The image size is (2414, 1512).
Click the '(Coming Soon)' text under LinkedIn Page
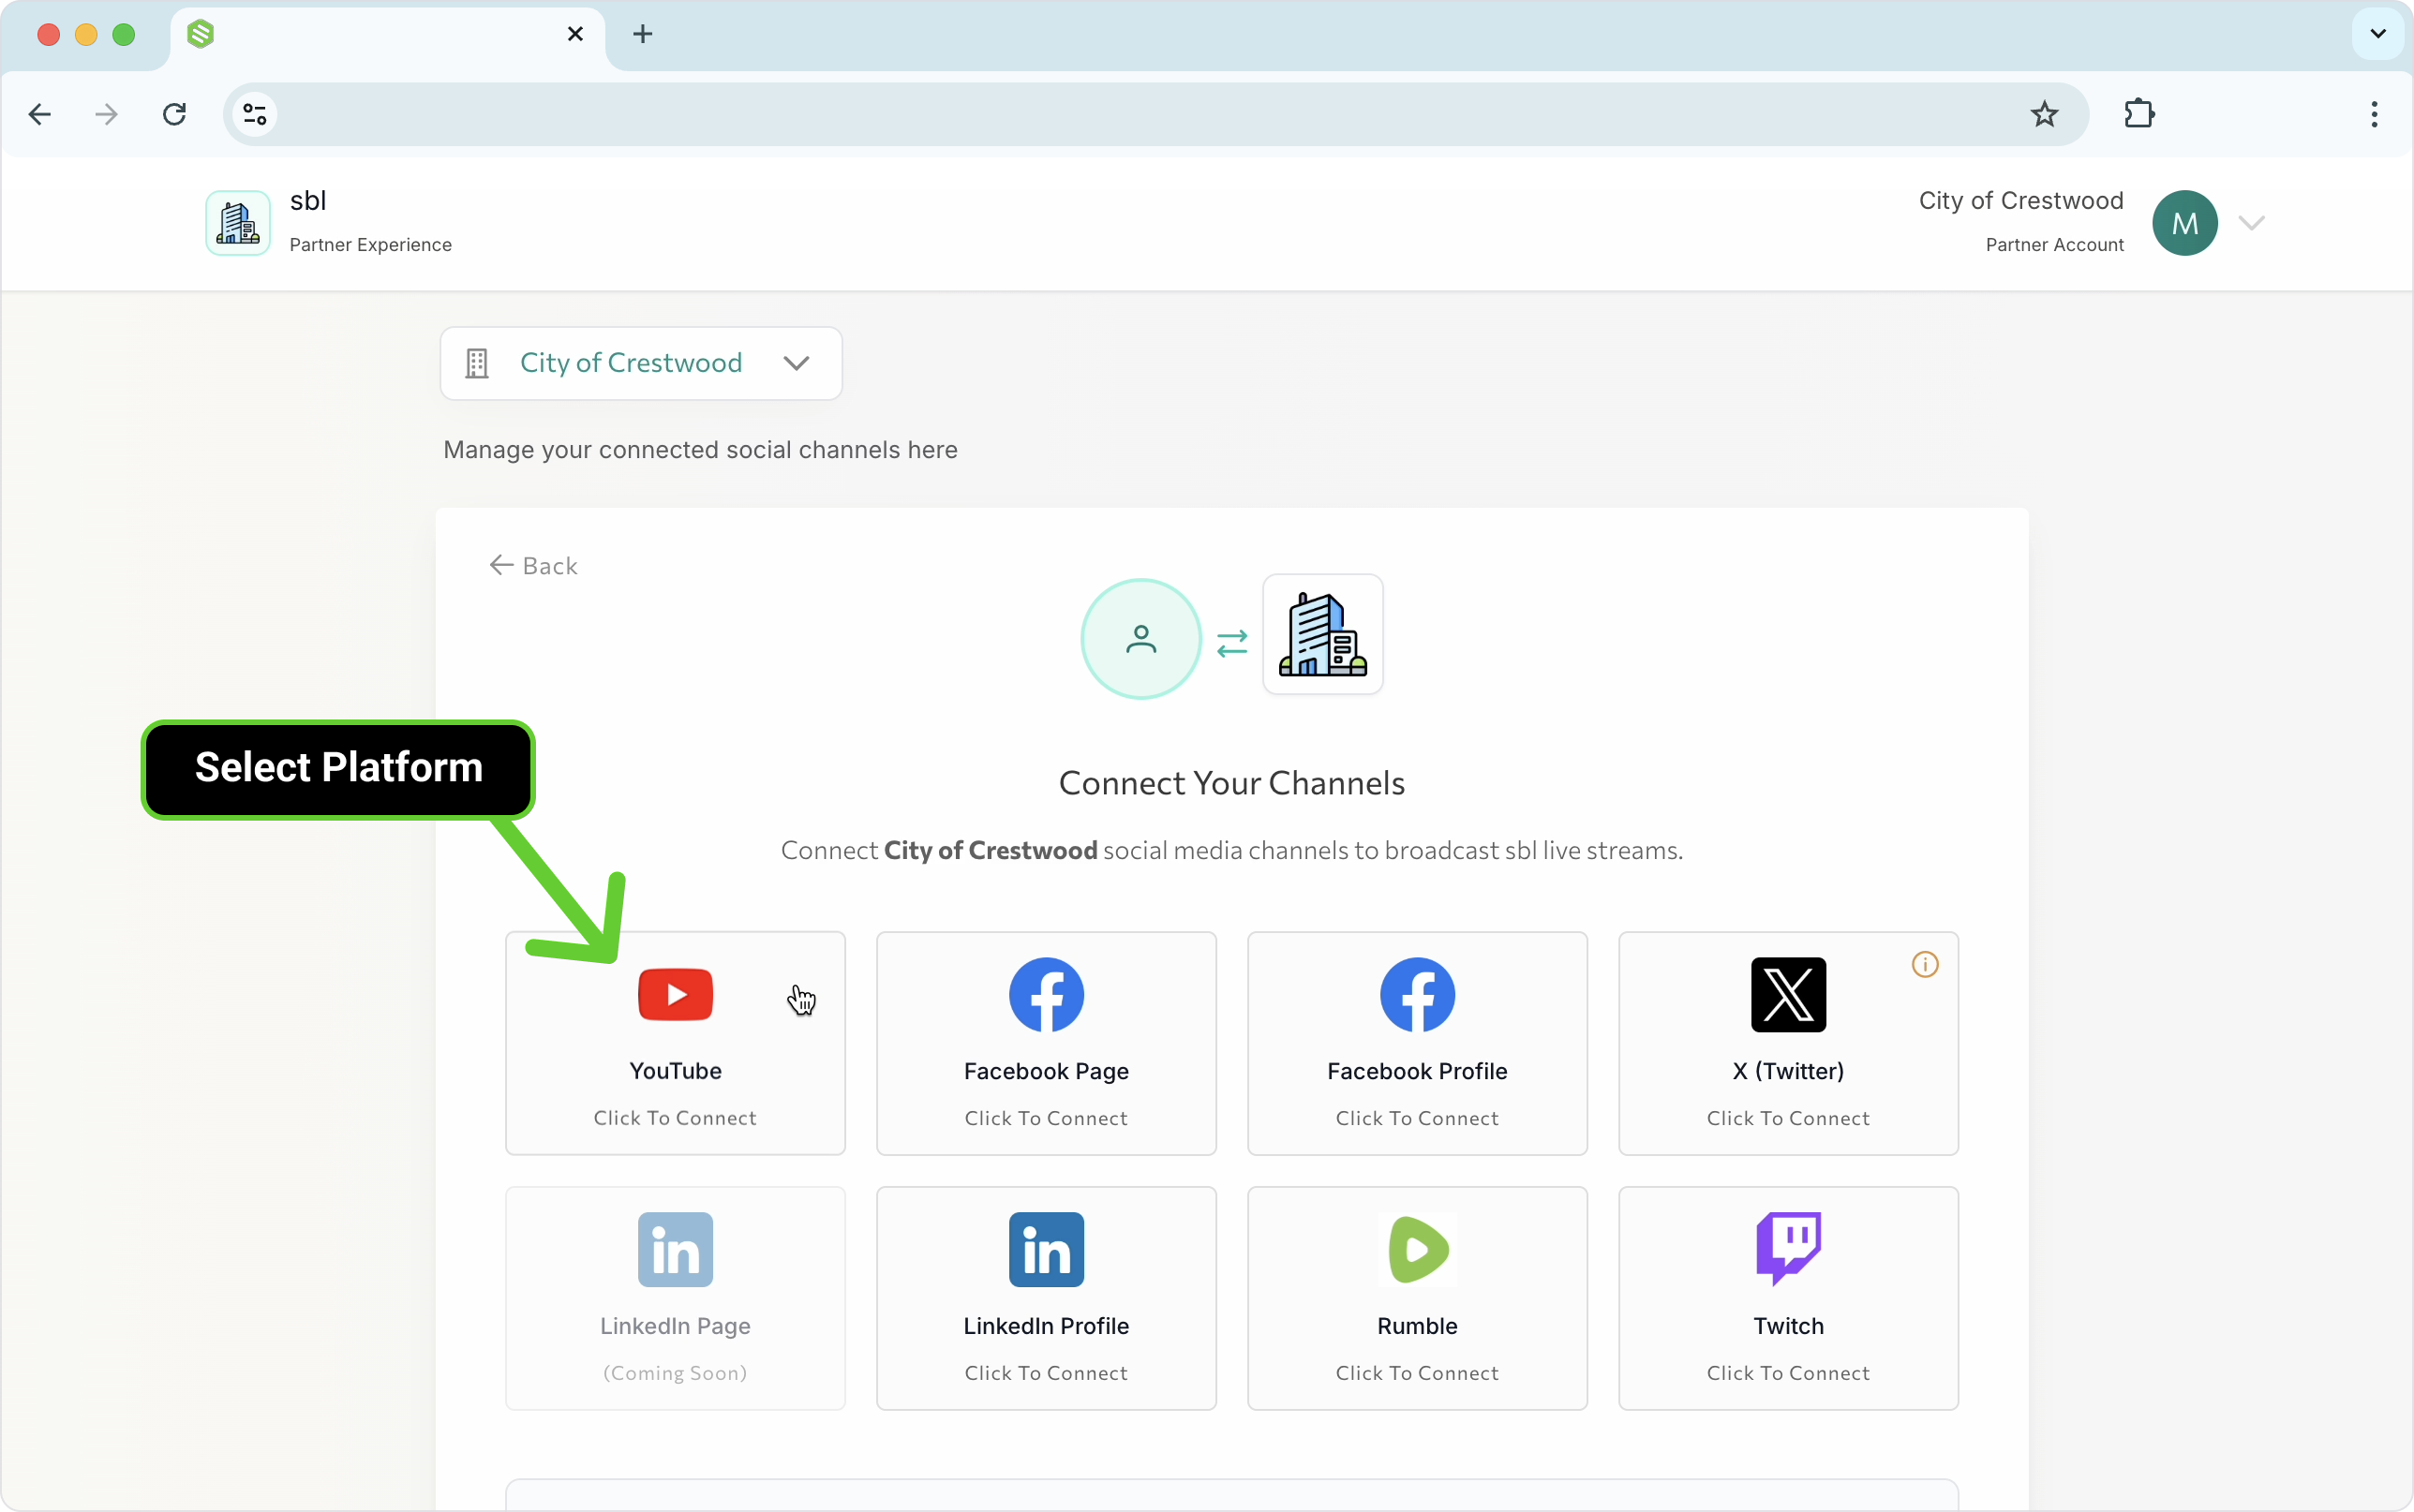click(675, 1373)
